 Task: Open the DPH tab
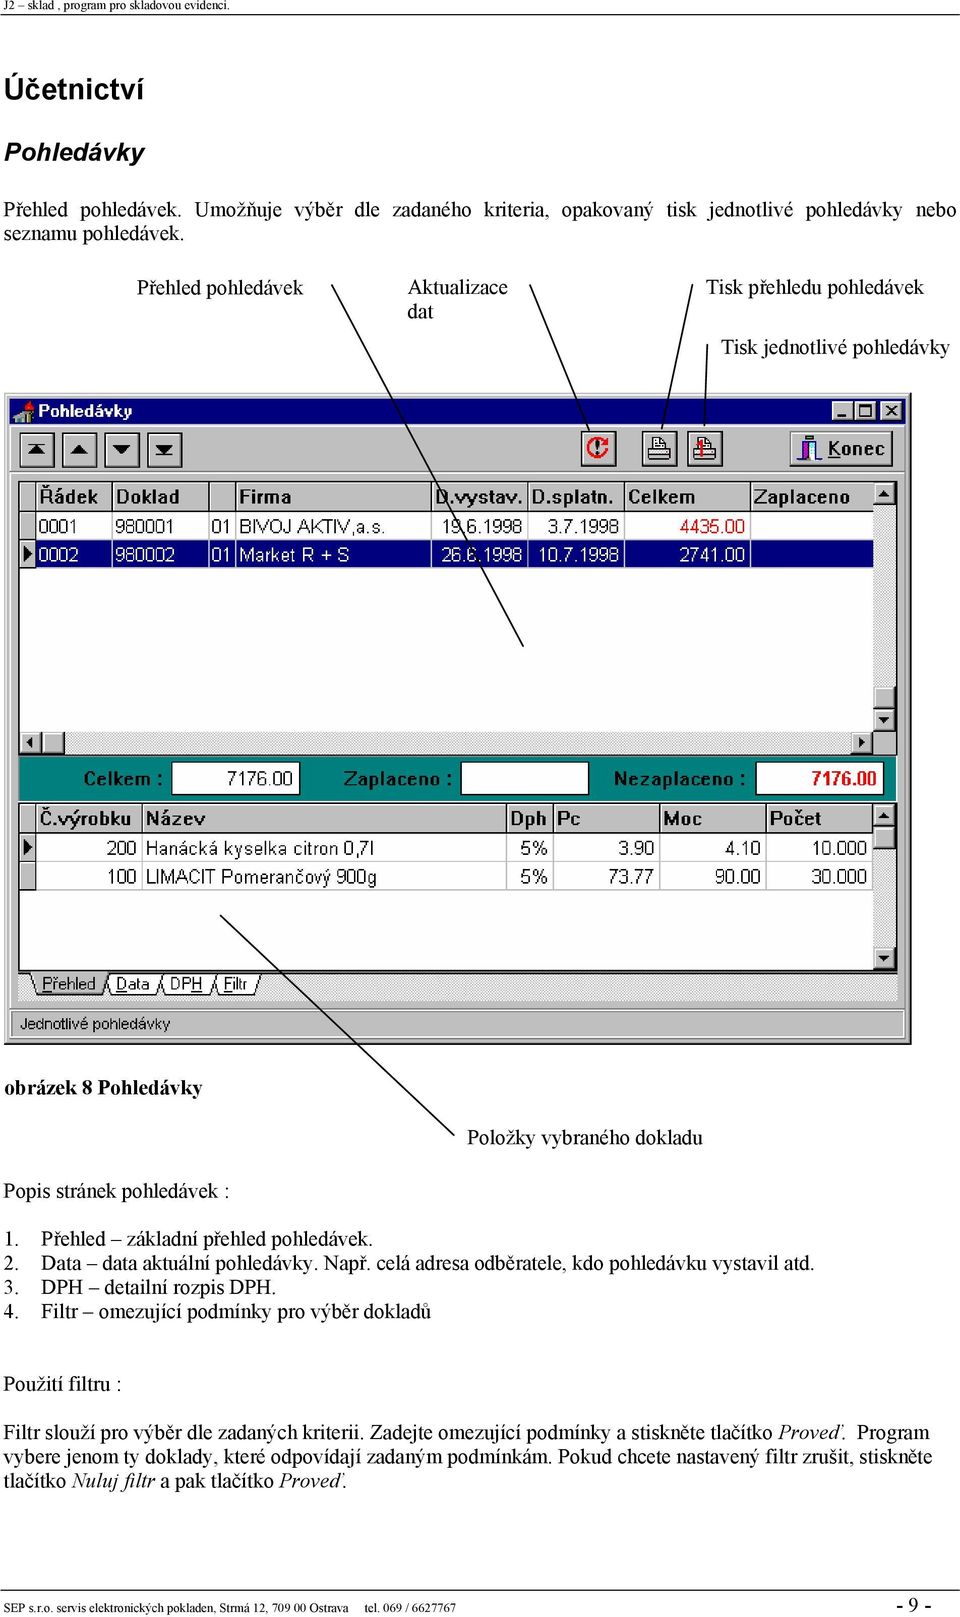coord(186,984)
